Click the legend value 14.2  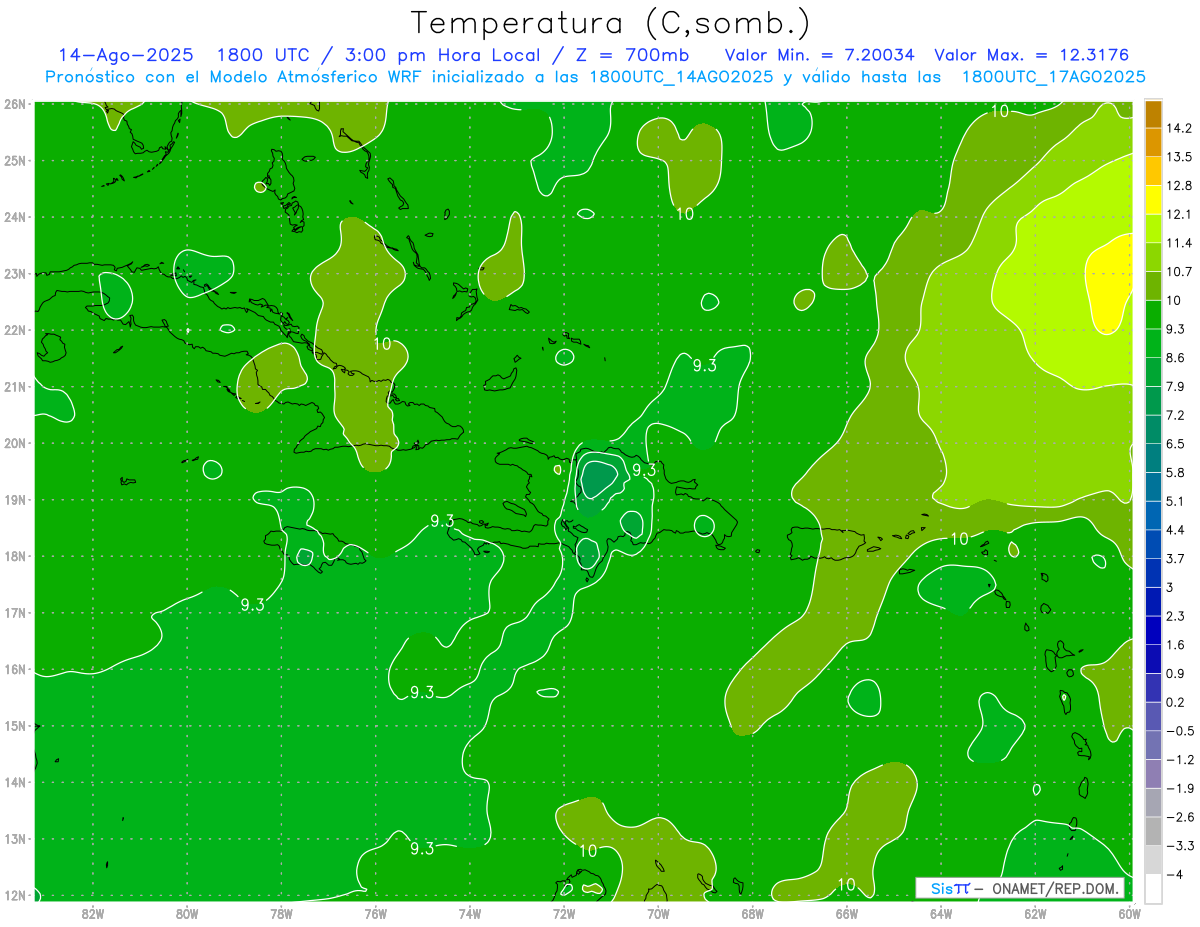point(1178,128)
